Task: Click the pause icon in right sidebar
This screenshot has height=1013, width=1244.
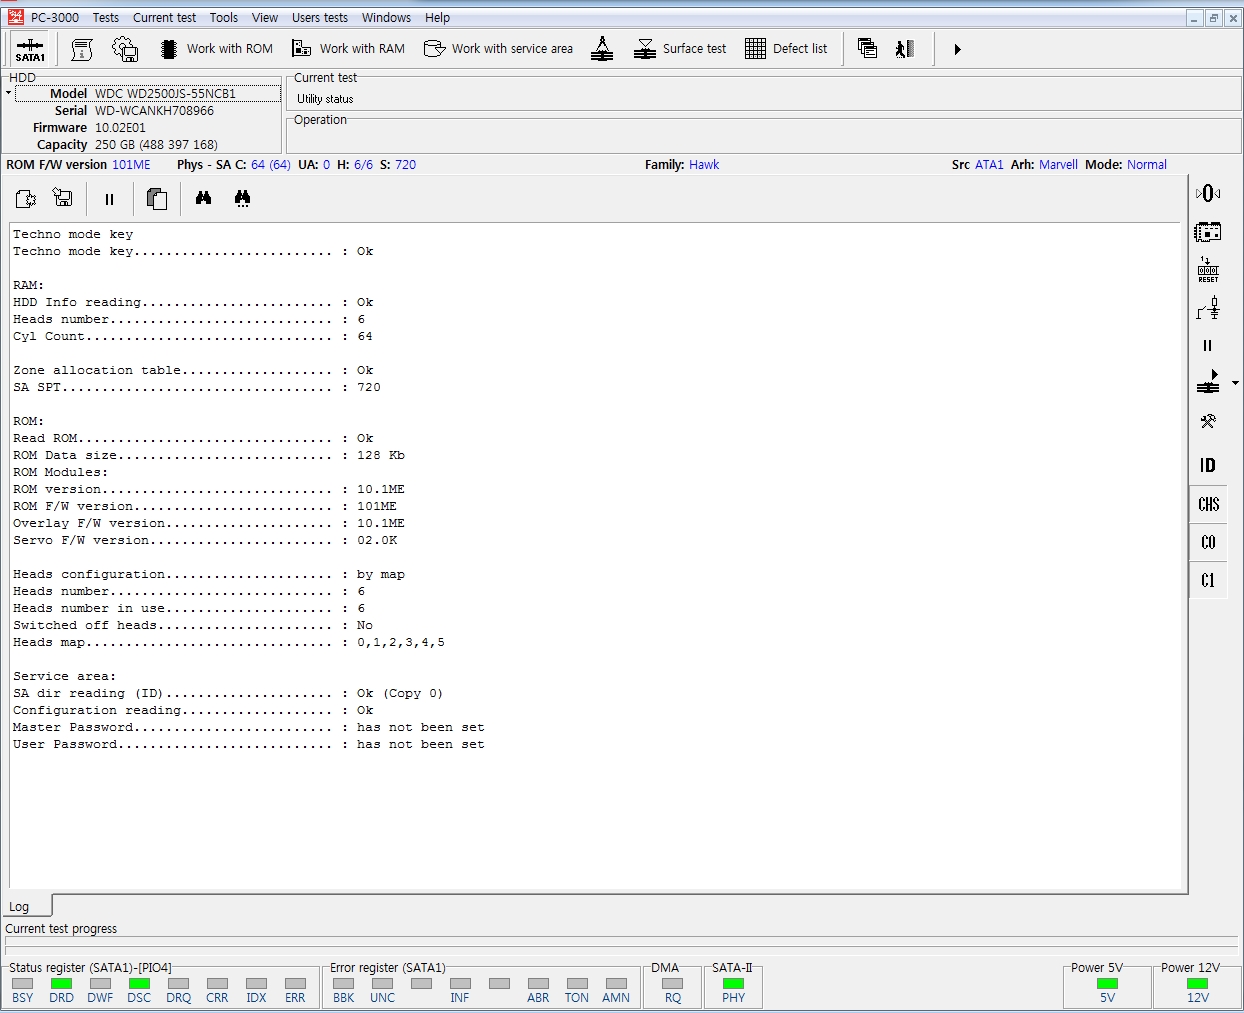Action: 1208,346
